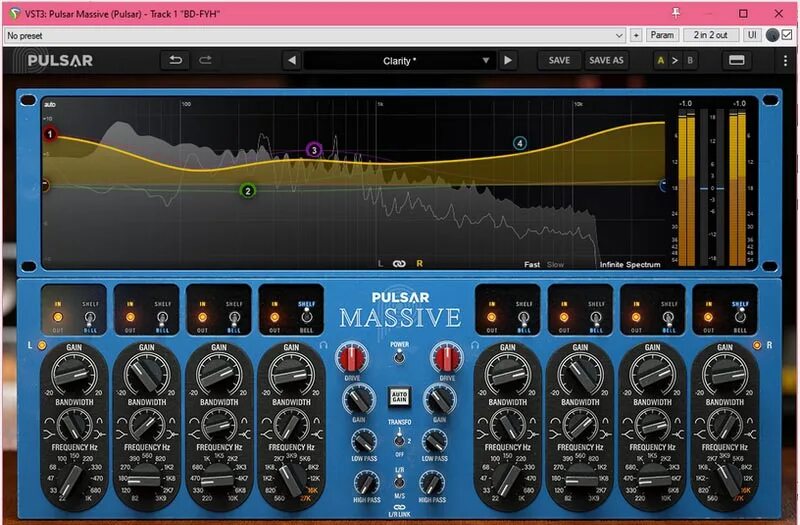Select EQ band node 4
The height and width of the screenshot is (525, 800).
point(519,143)
